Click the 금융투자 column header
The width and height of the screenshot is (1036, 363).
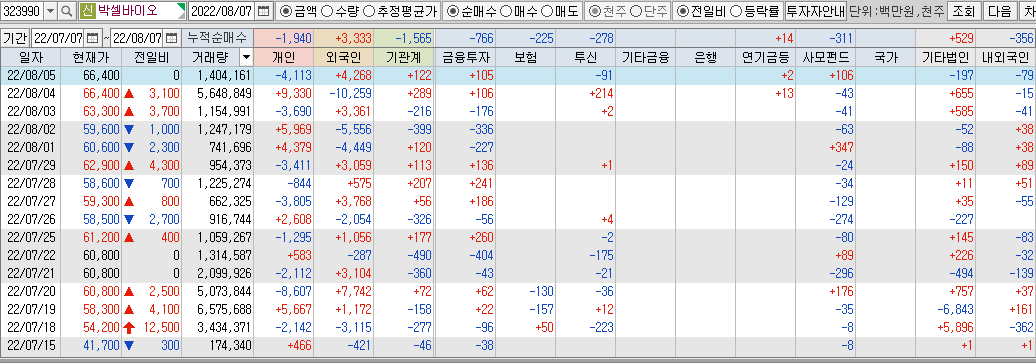coord(465,58)
